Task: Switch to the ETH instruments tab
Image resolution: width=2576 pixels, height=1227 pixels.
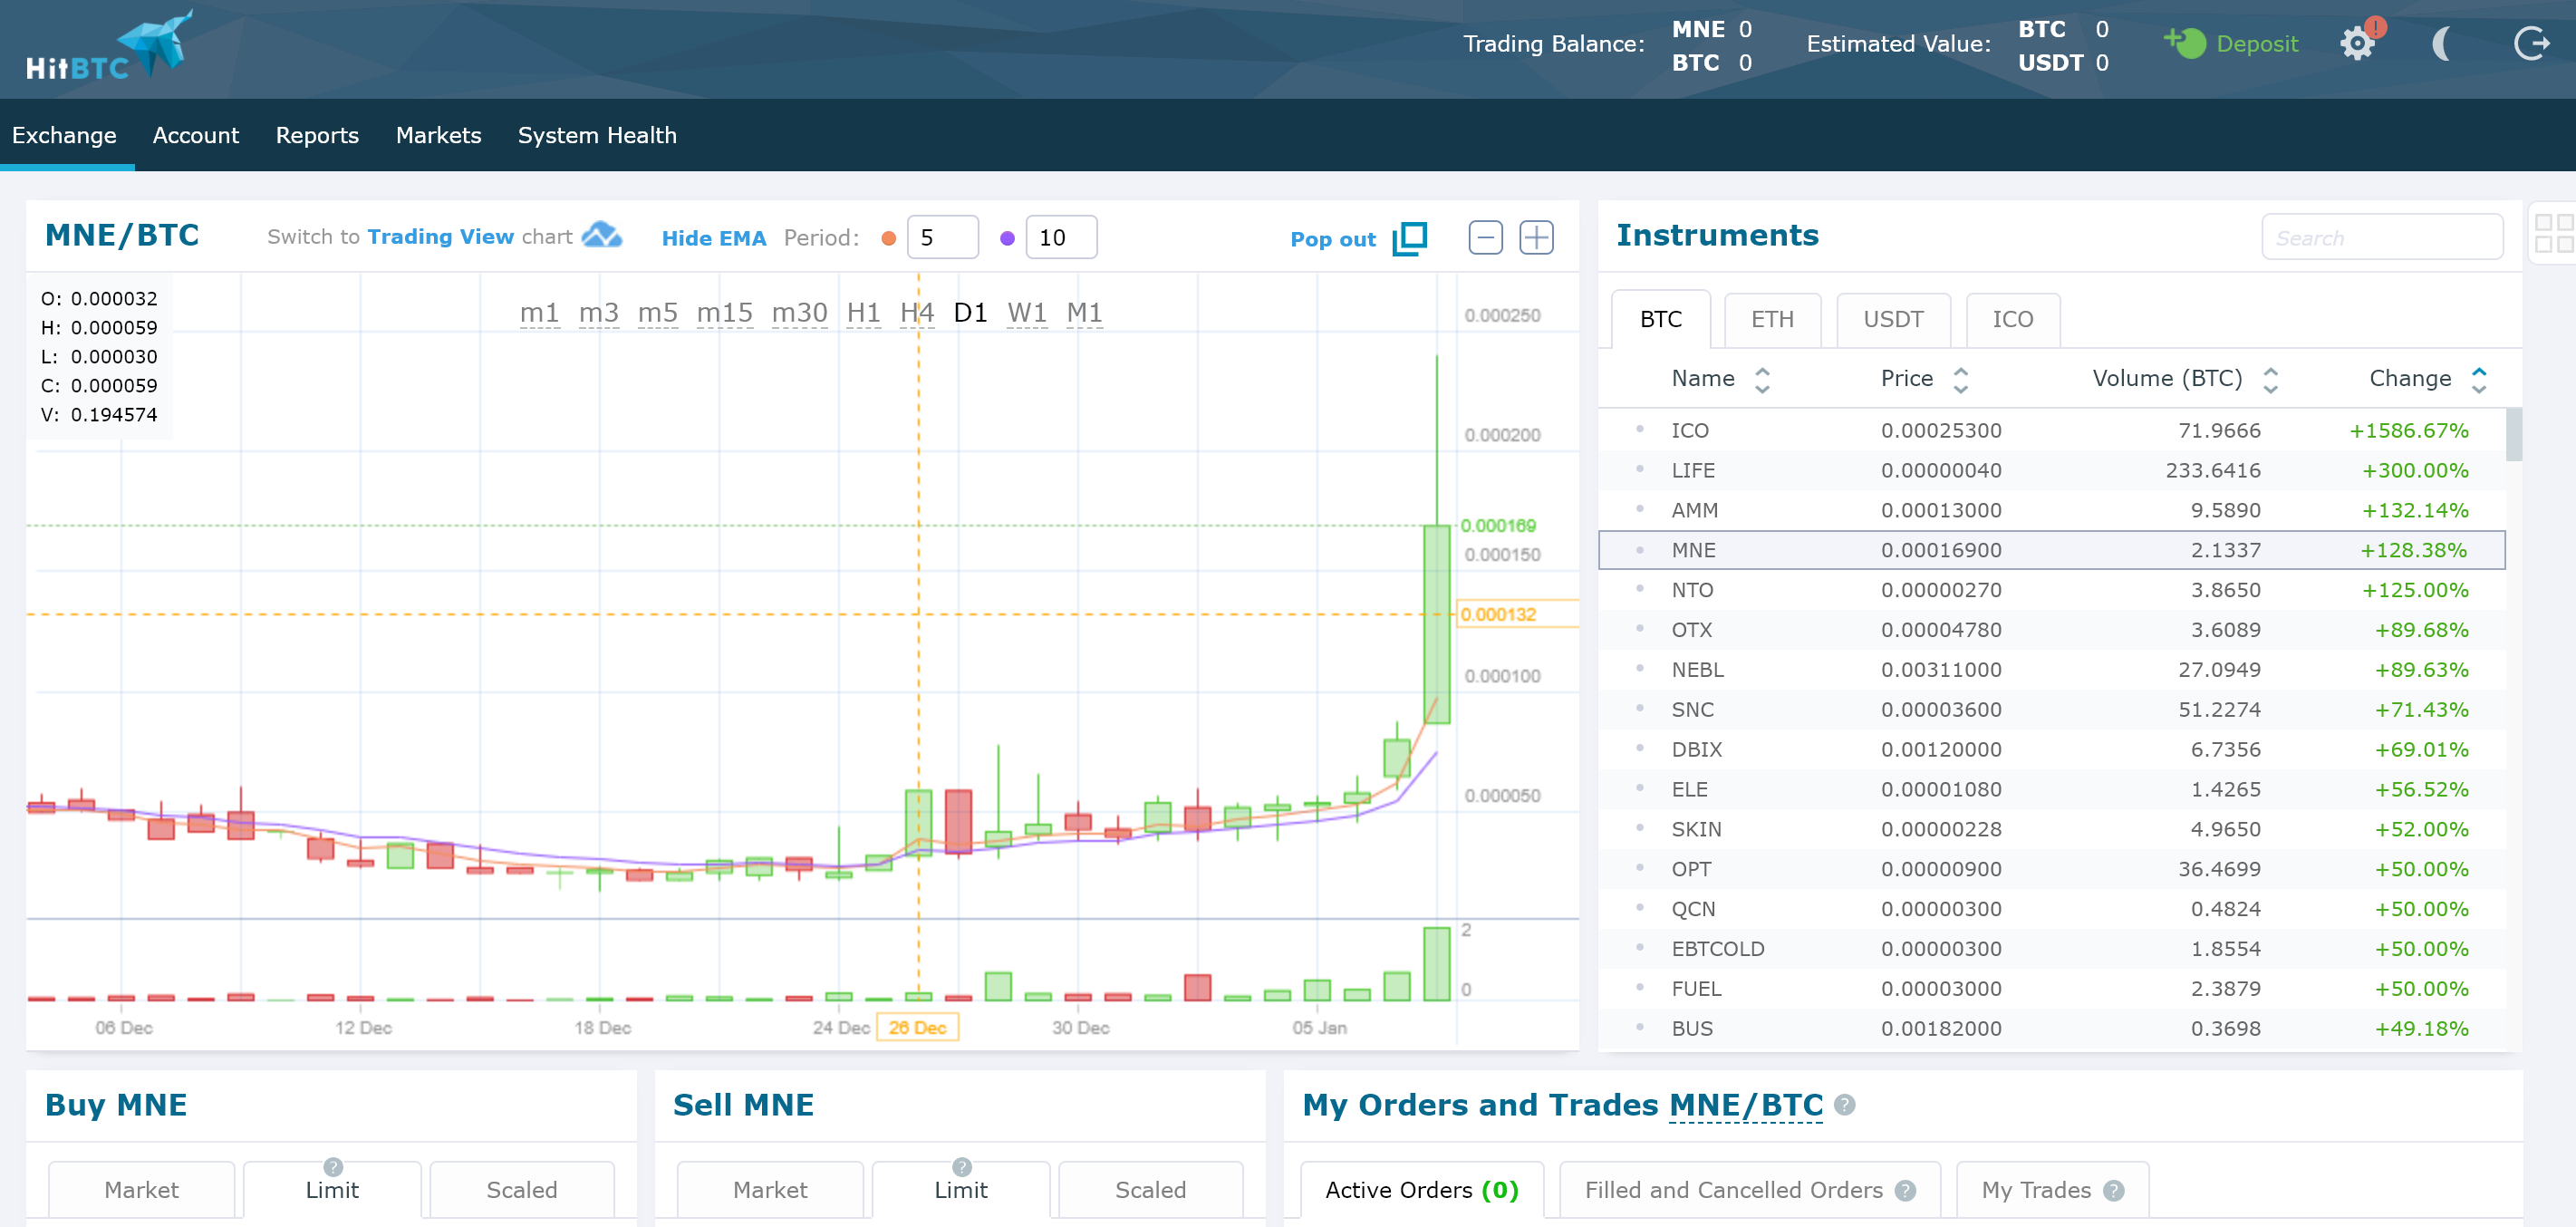Action: (x=1772, y=318)
